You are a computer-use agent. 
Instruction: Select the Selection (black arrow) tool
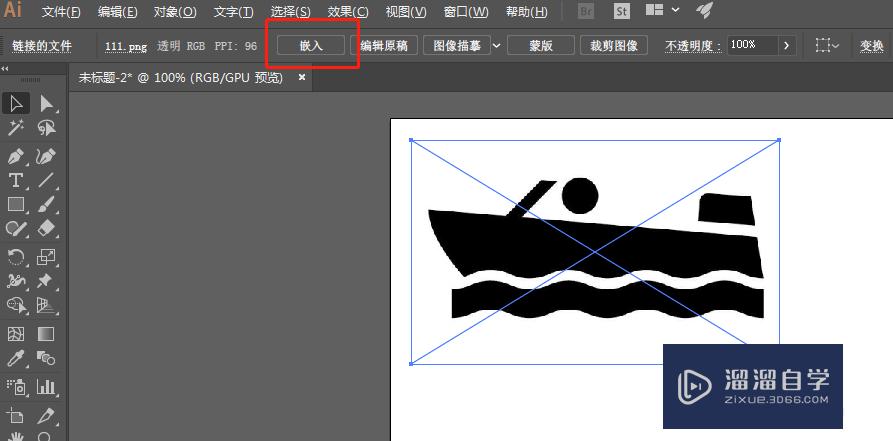pyautogui.click(x=16, y=103)
